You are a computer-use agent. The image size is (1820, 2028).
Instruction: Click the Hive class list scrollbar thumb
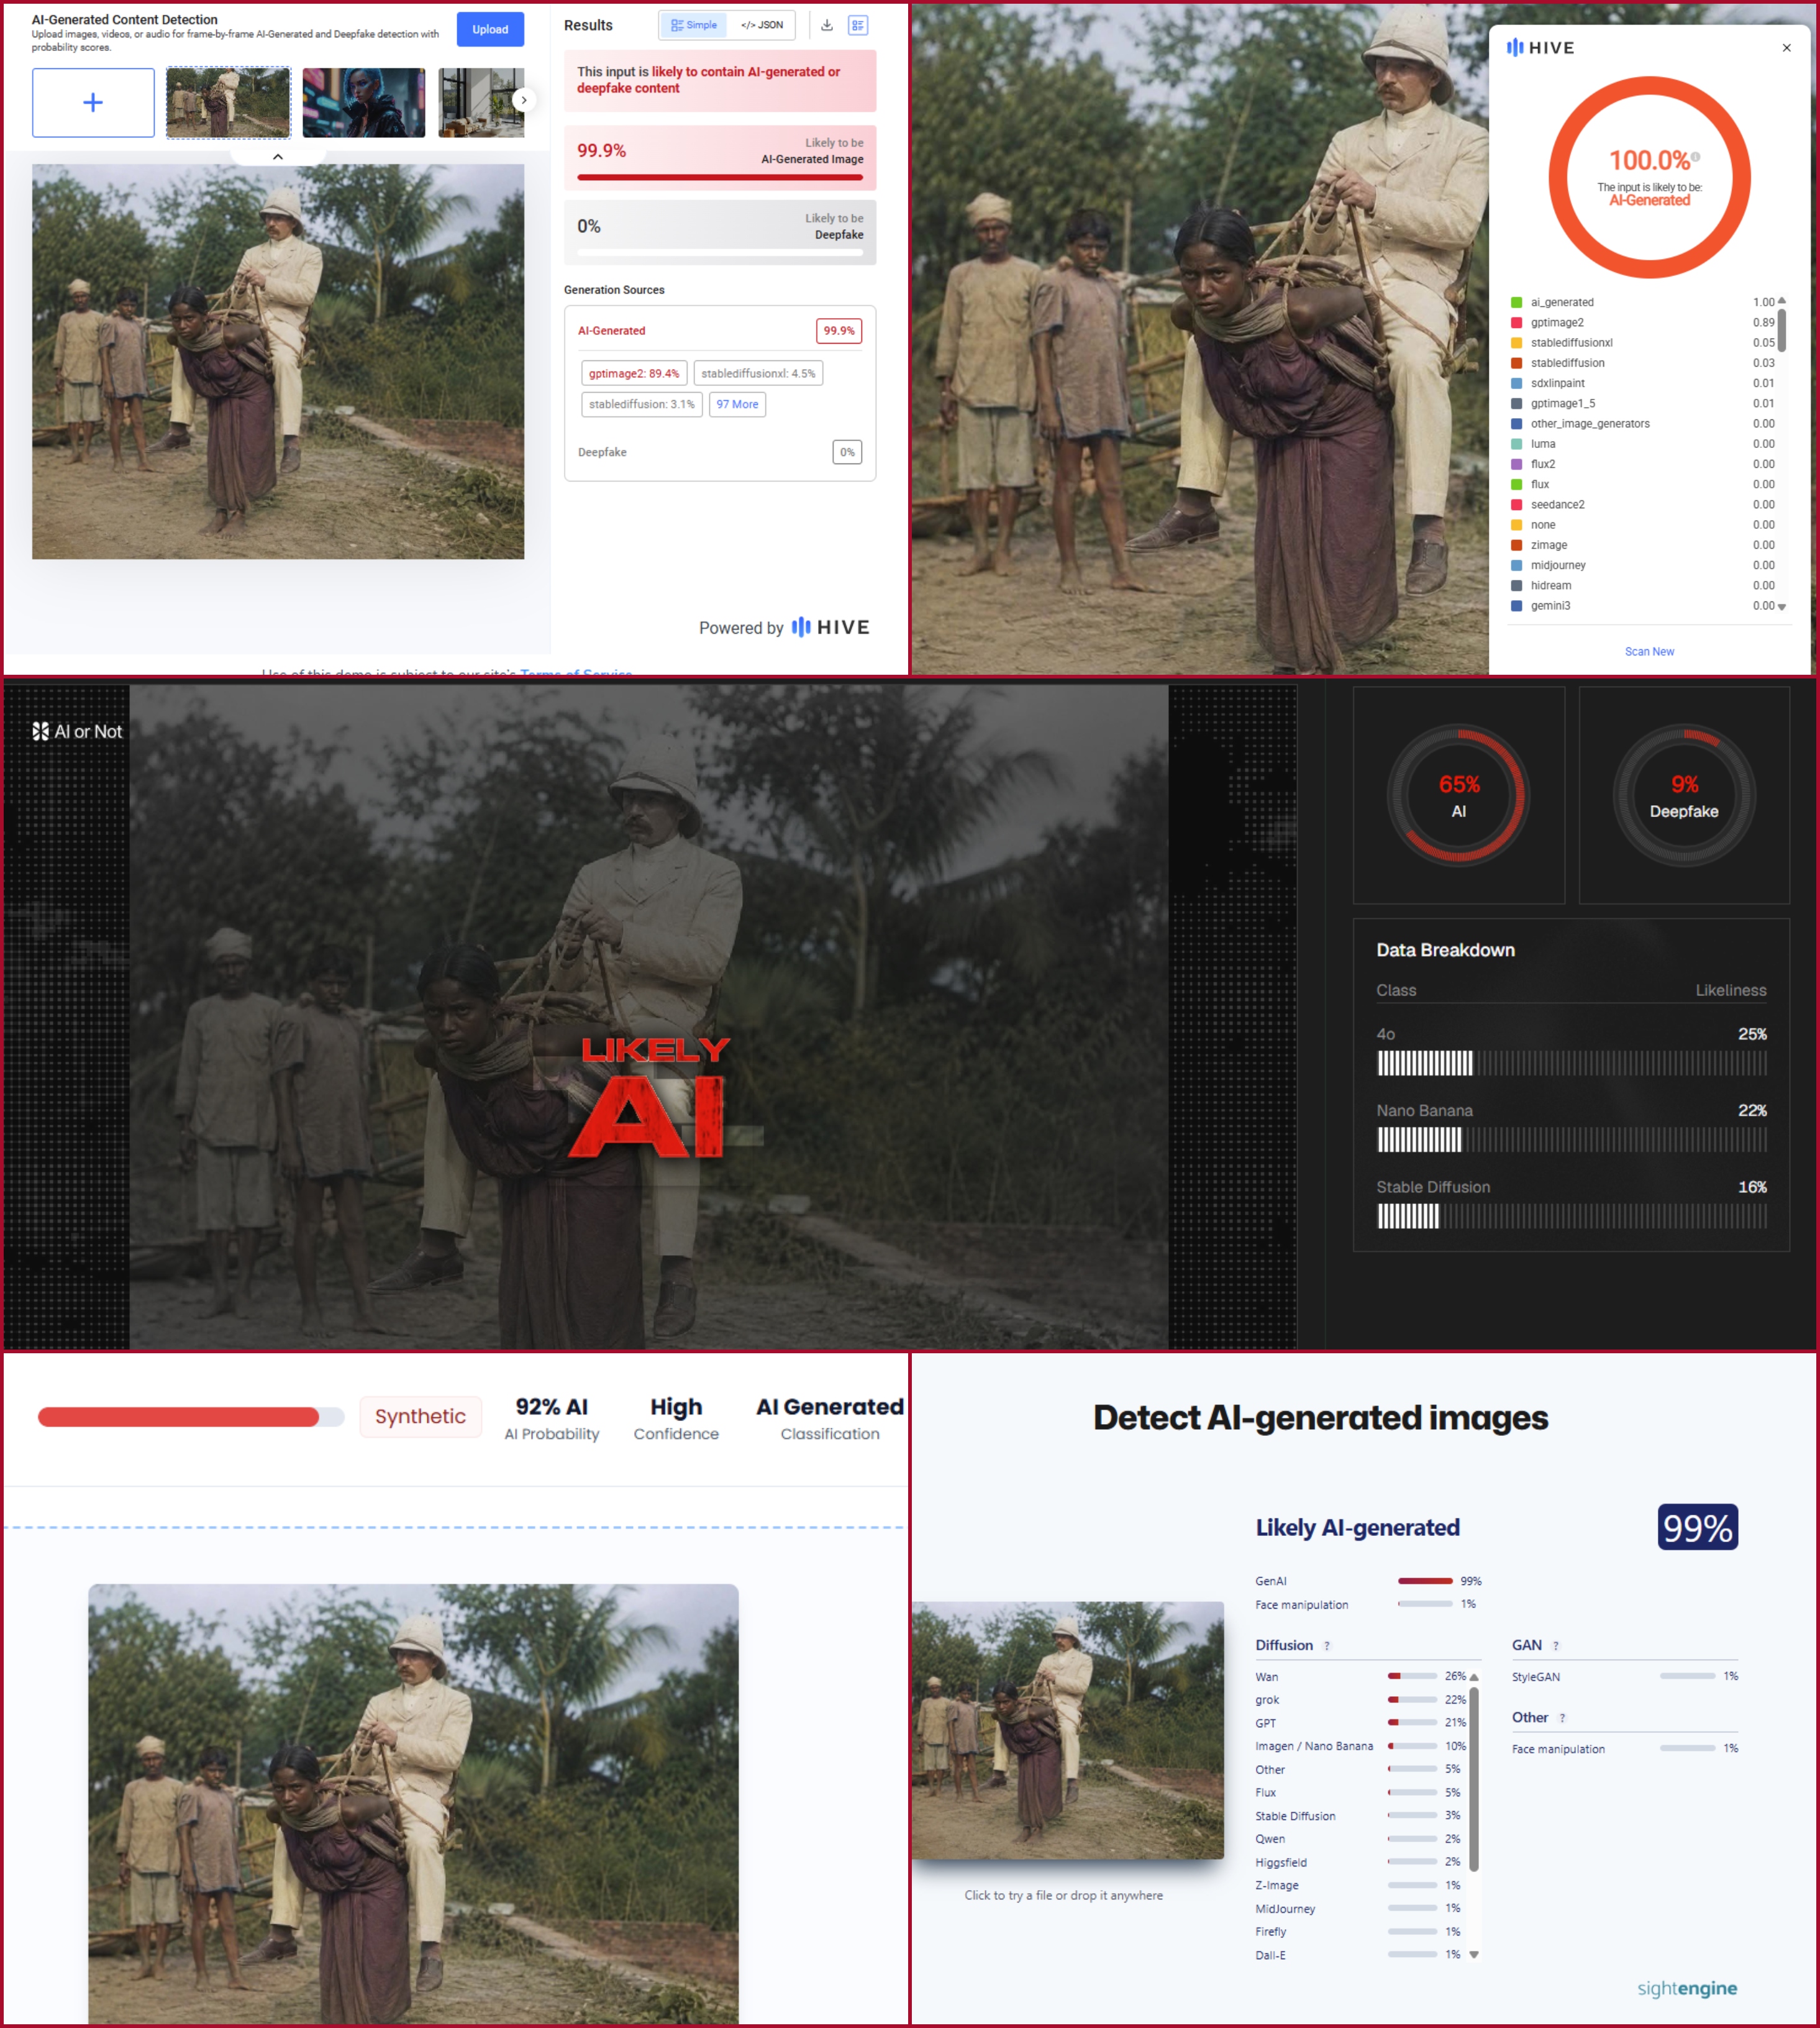coord(1782,330)
